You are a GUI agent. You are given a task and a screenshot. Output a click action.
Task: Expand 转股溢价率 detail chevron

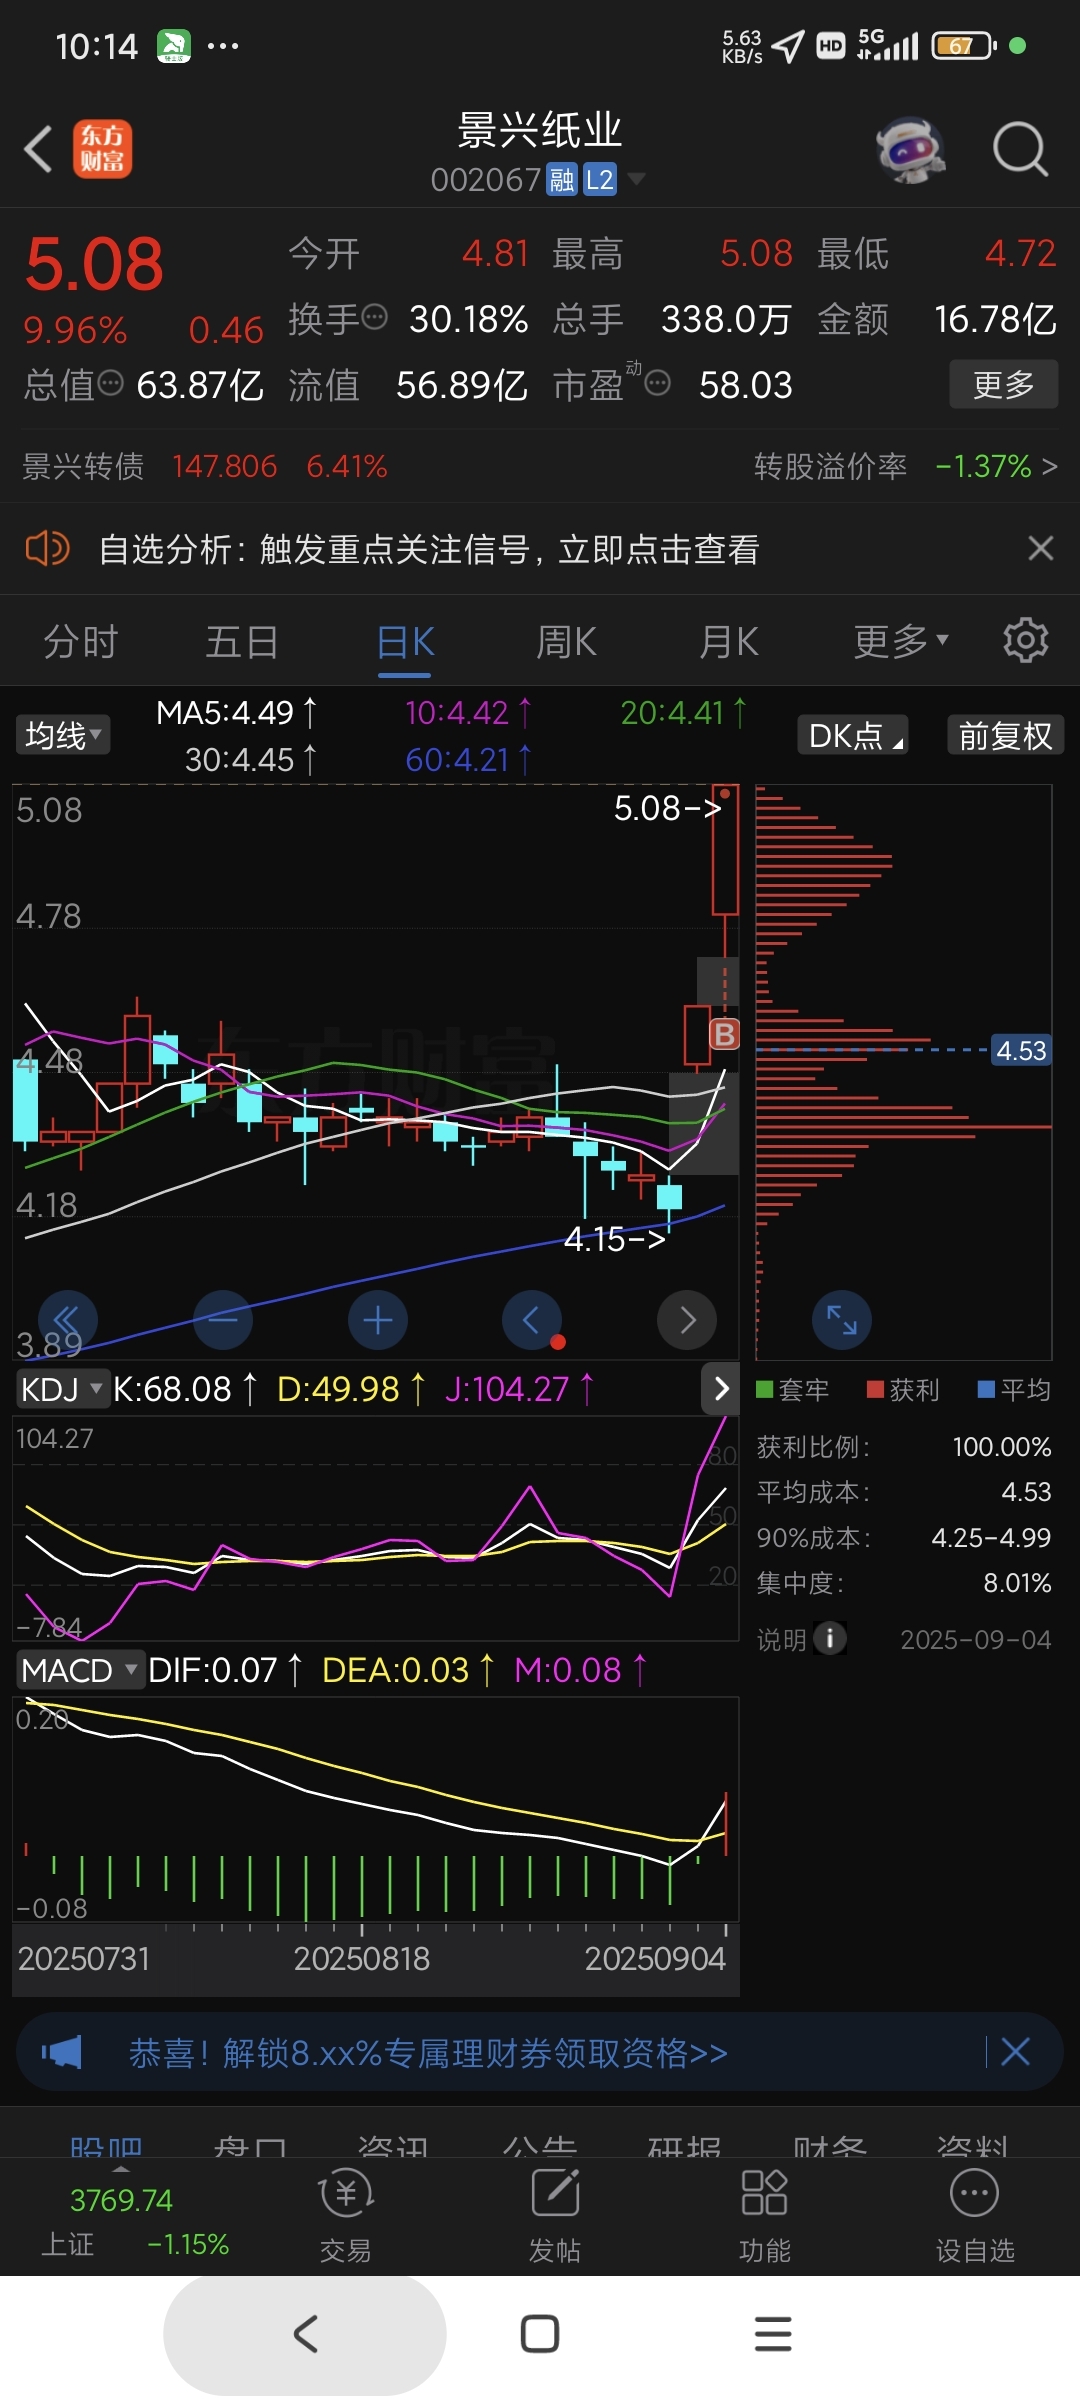click(1049, 466)
